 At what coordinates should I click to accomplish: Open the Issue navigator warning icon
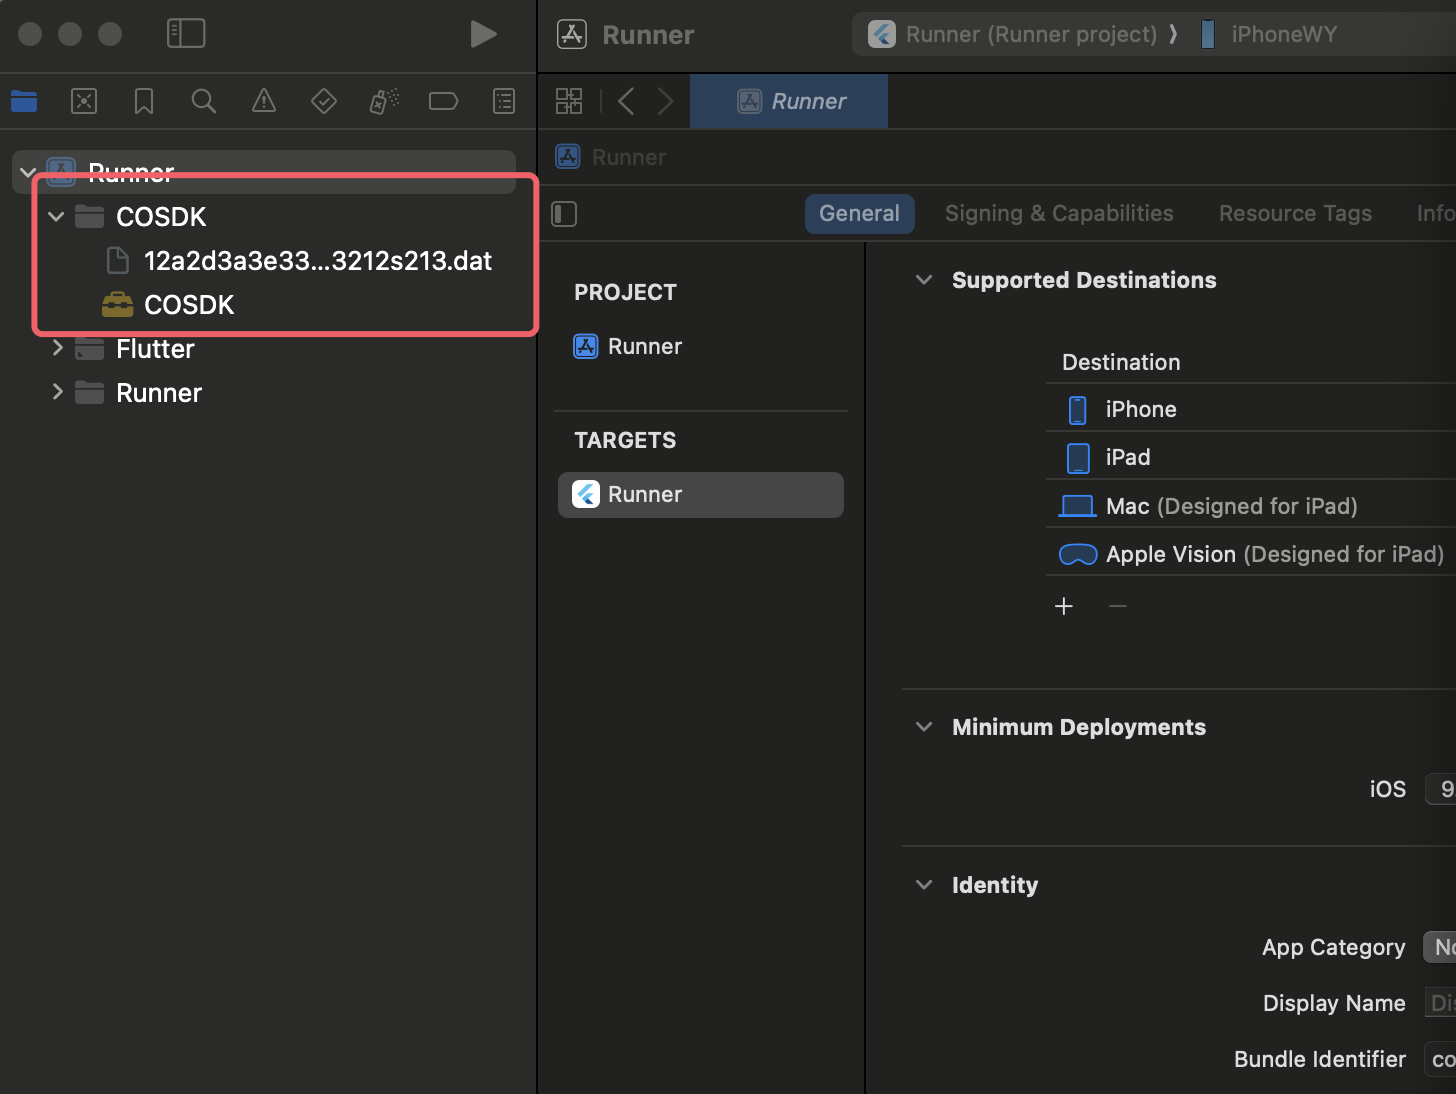(x=264, y=101)
